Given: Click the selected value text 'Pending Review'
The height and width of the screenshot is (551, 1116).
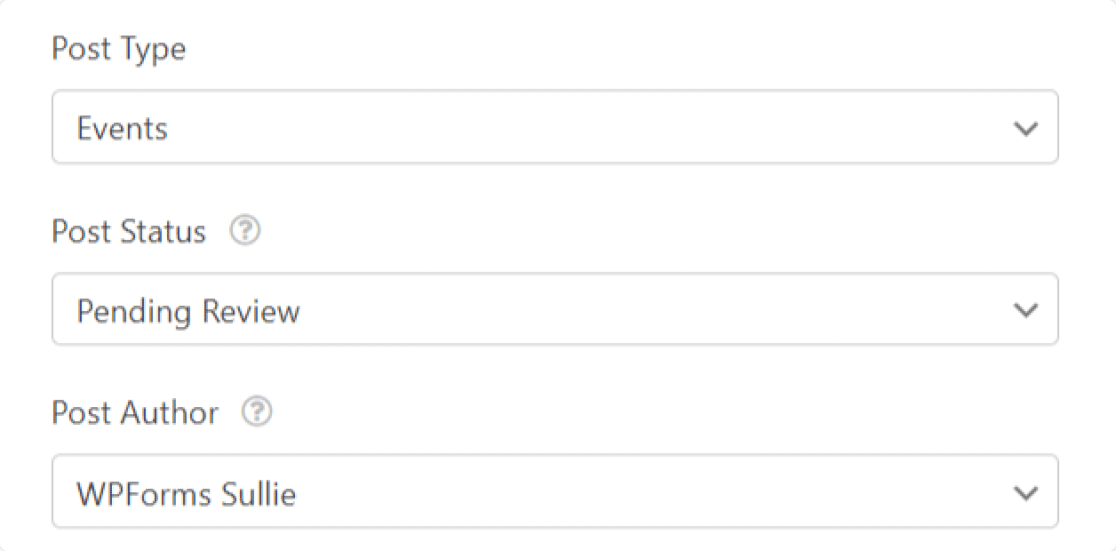Looking at the screenshot, I should pyautogui.click(x=188, y=311).
